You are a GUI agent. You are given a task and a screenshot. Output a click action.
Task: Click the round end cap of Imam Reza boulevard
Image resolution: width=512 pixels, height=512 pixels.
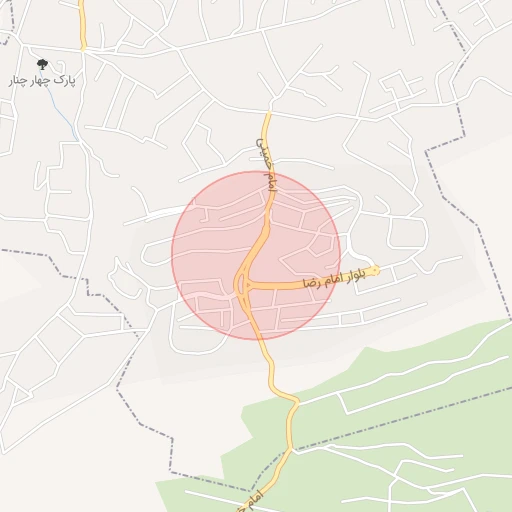pyautogui.click(x=376, y=270)
